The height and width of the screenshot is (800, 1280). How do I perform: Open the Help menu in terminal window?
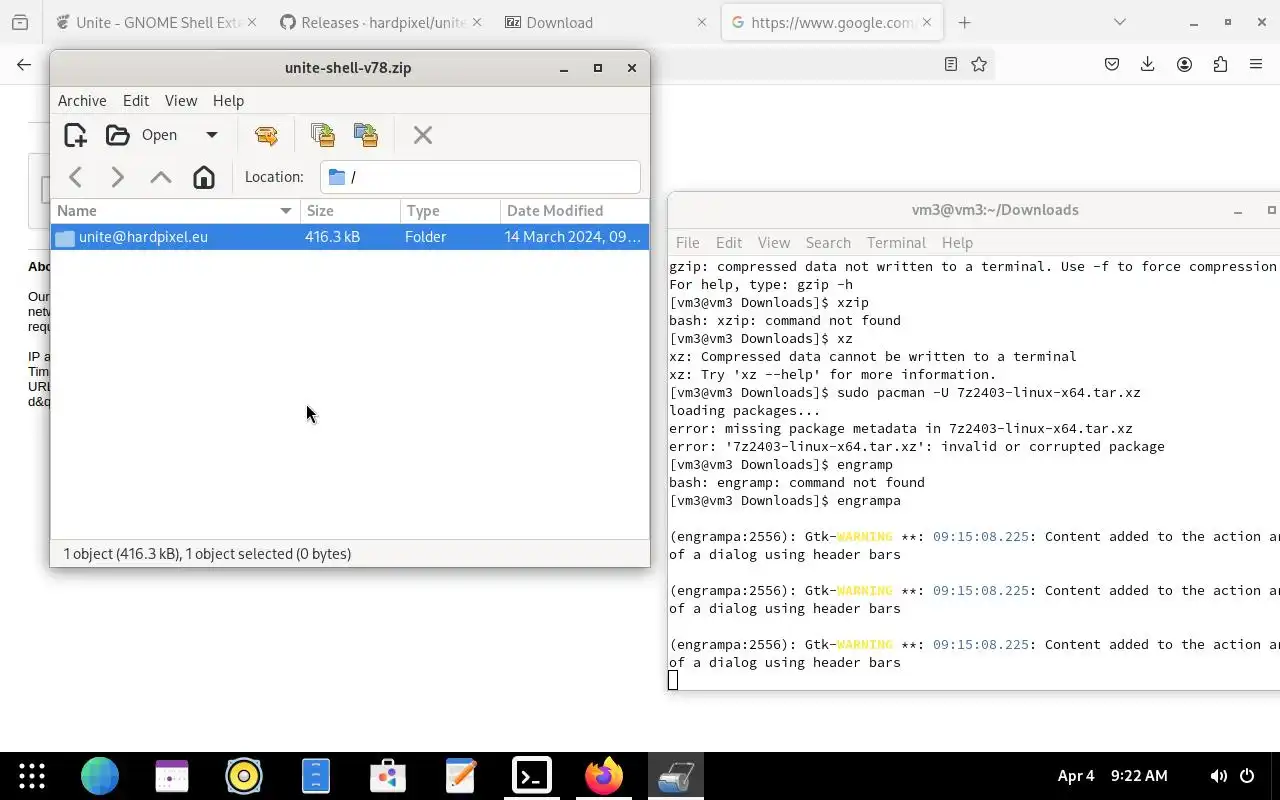pos(957,243)
